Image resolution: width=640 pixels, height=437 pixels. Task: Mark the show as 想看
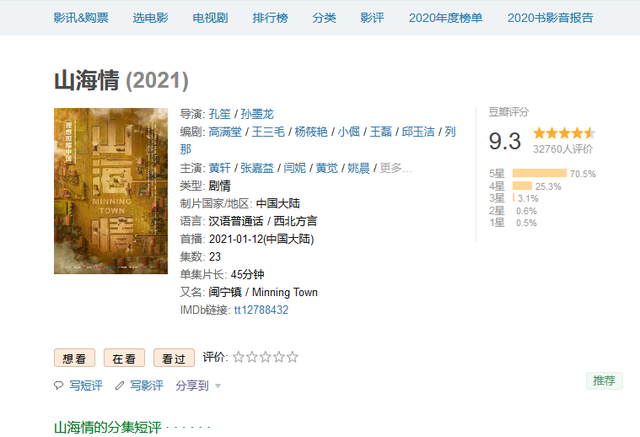pyautogui.click(x=74, y=358)
